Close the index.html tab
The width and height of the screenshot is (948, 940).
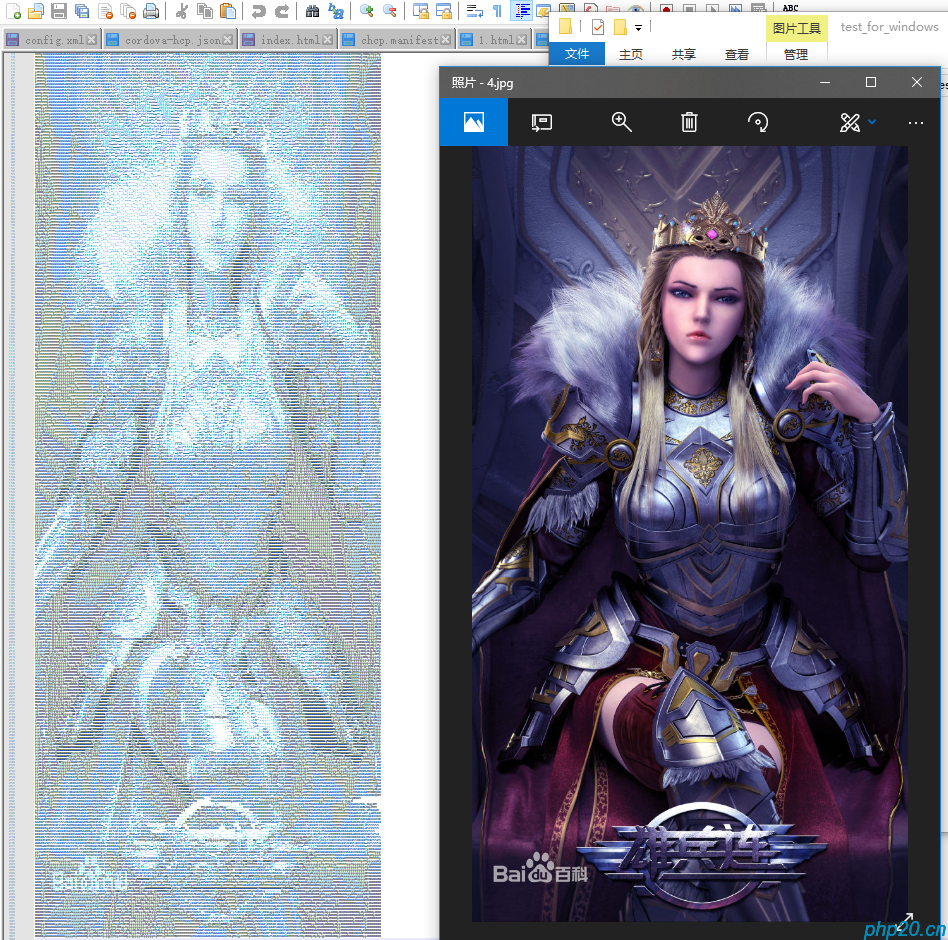[x=327, y=40]
